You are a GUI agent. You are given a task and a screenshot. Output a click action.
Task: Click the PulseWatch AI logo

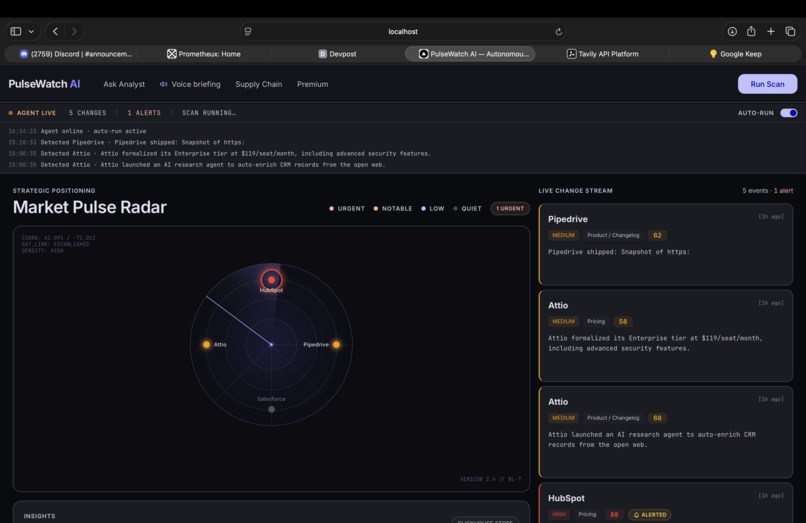[44, 84]
